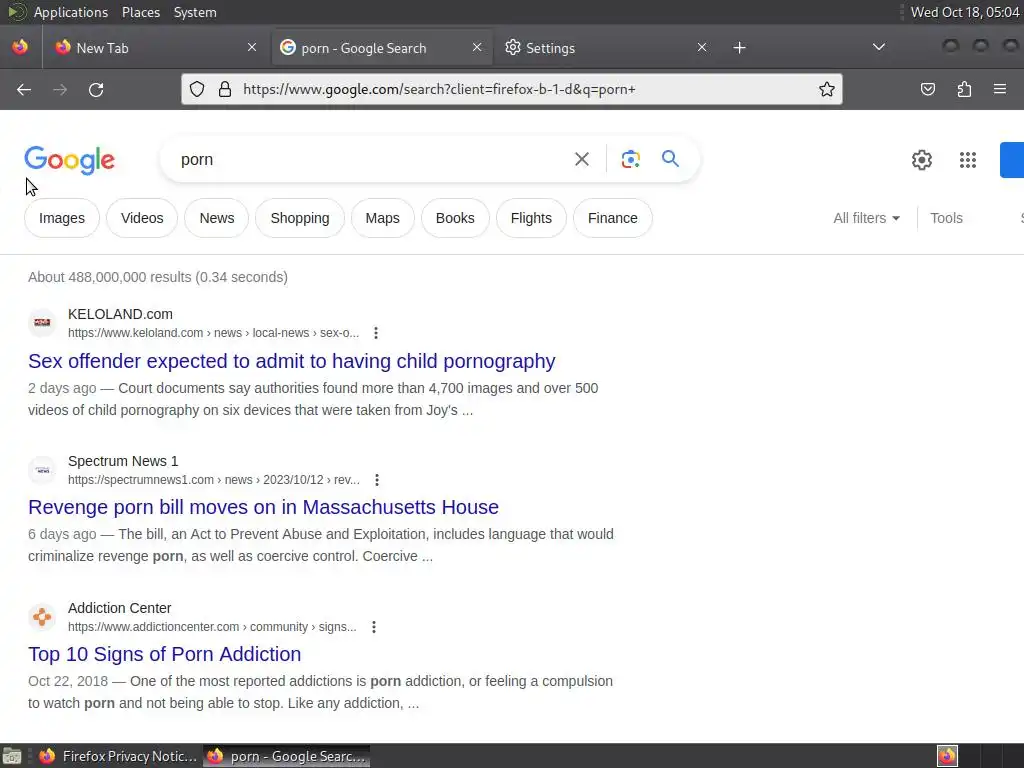
Task: Go back with the browser back arrow
Action: pyautogui.click(x=24, y=89)
